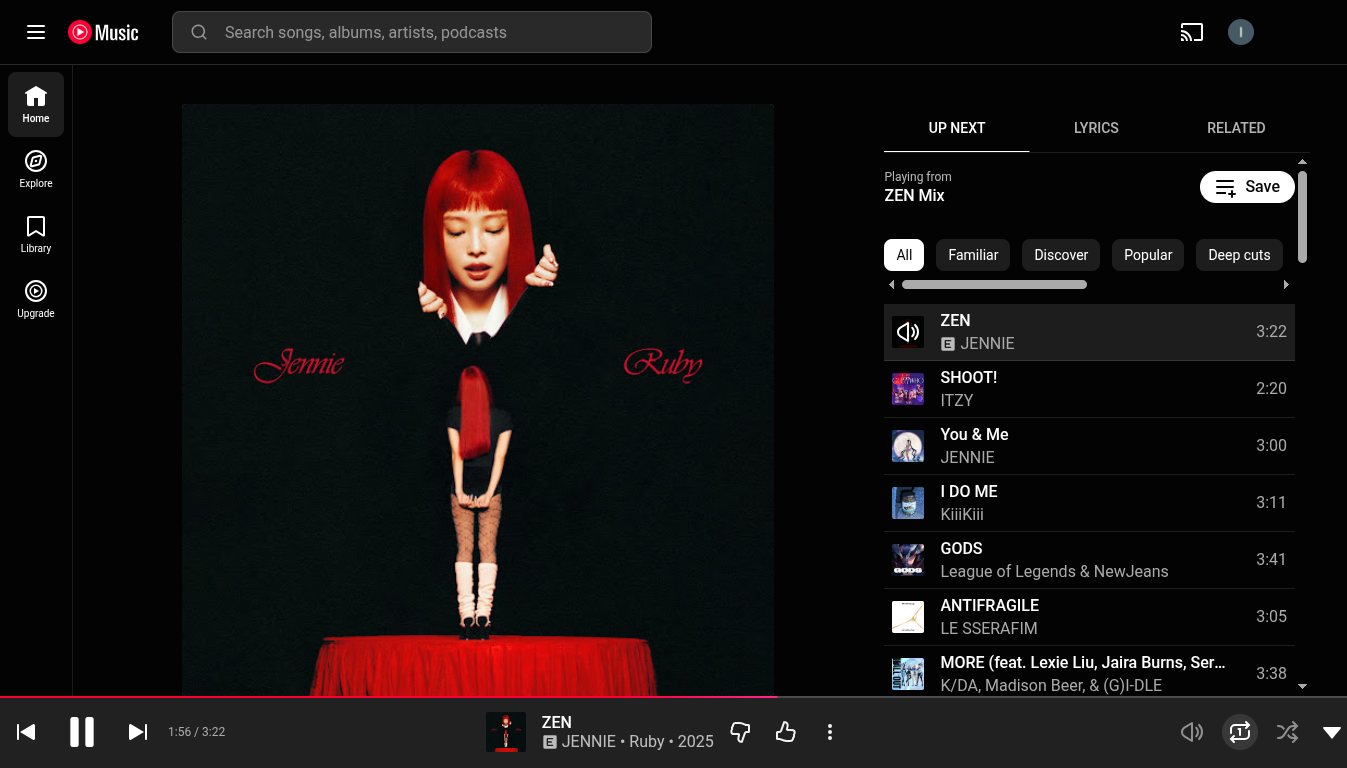Open the volume control
Screen dimensions: 1347x768
pyautogui.click(x=1192, y=732)
